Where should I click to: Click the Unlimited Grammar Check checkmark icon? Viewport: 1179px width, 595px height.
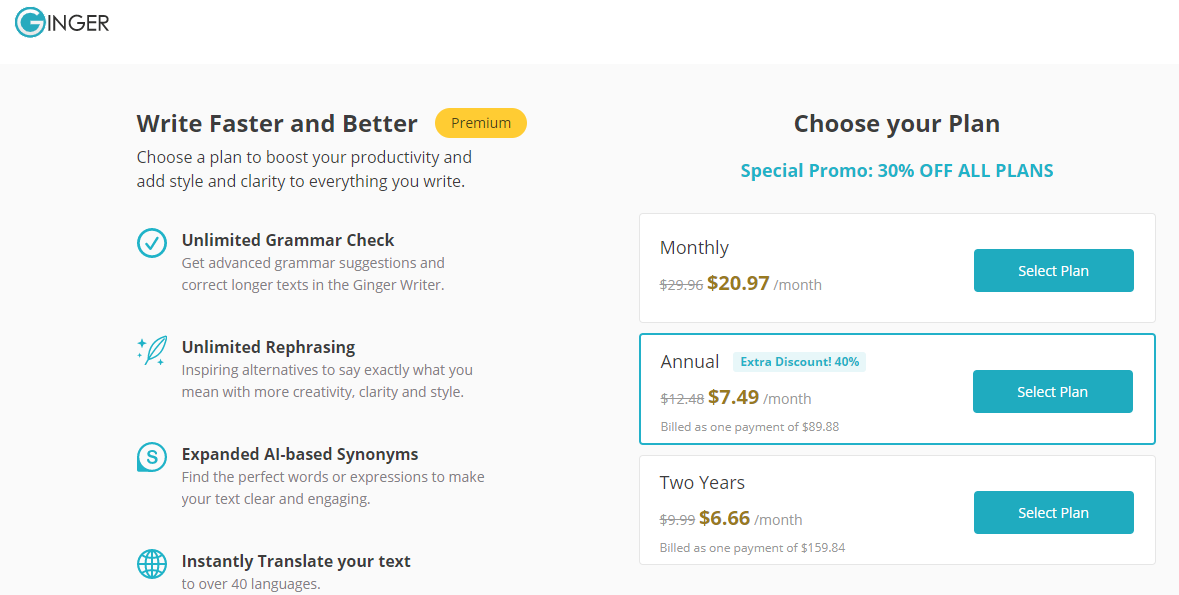pos(152,243)
